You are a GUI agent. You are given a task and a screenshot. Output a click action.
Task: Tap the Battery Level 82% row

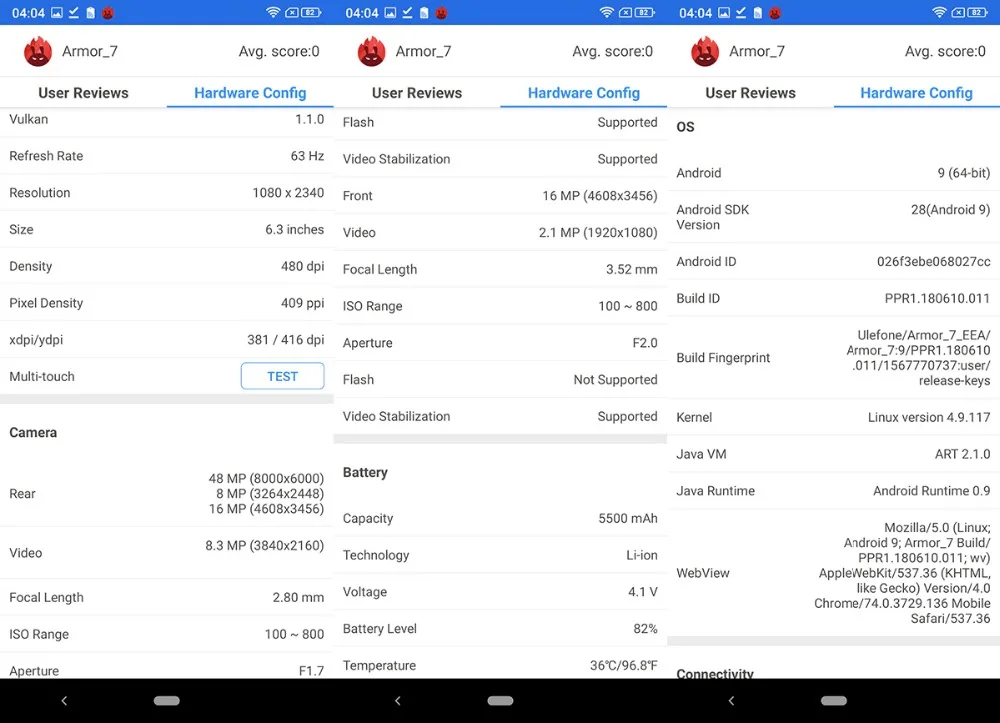tap(500, 629)
